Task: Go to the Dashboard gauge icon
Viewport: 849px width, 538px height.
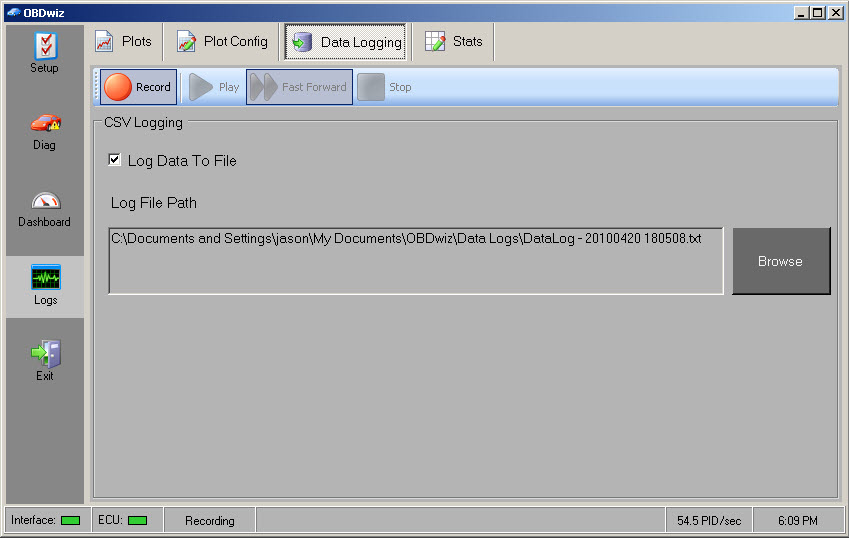Action: click(x=45, y=201)
